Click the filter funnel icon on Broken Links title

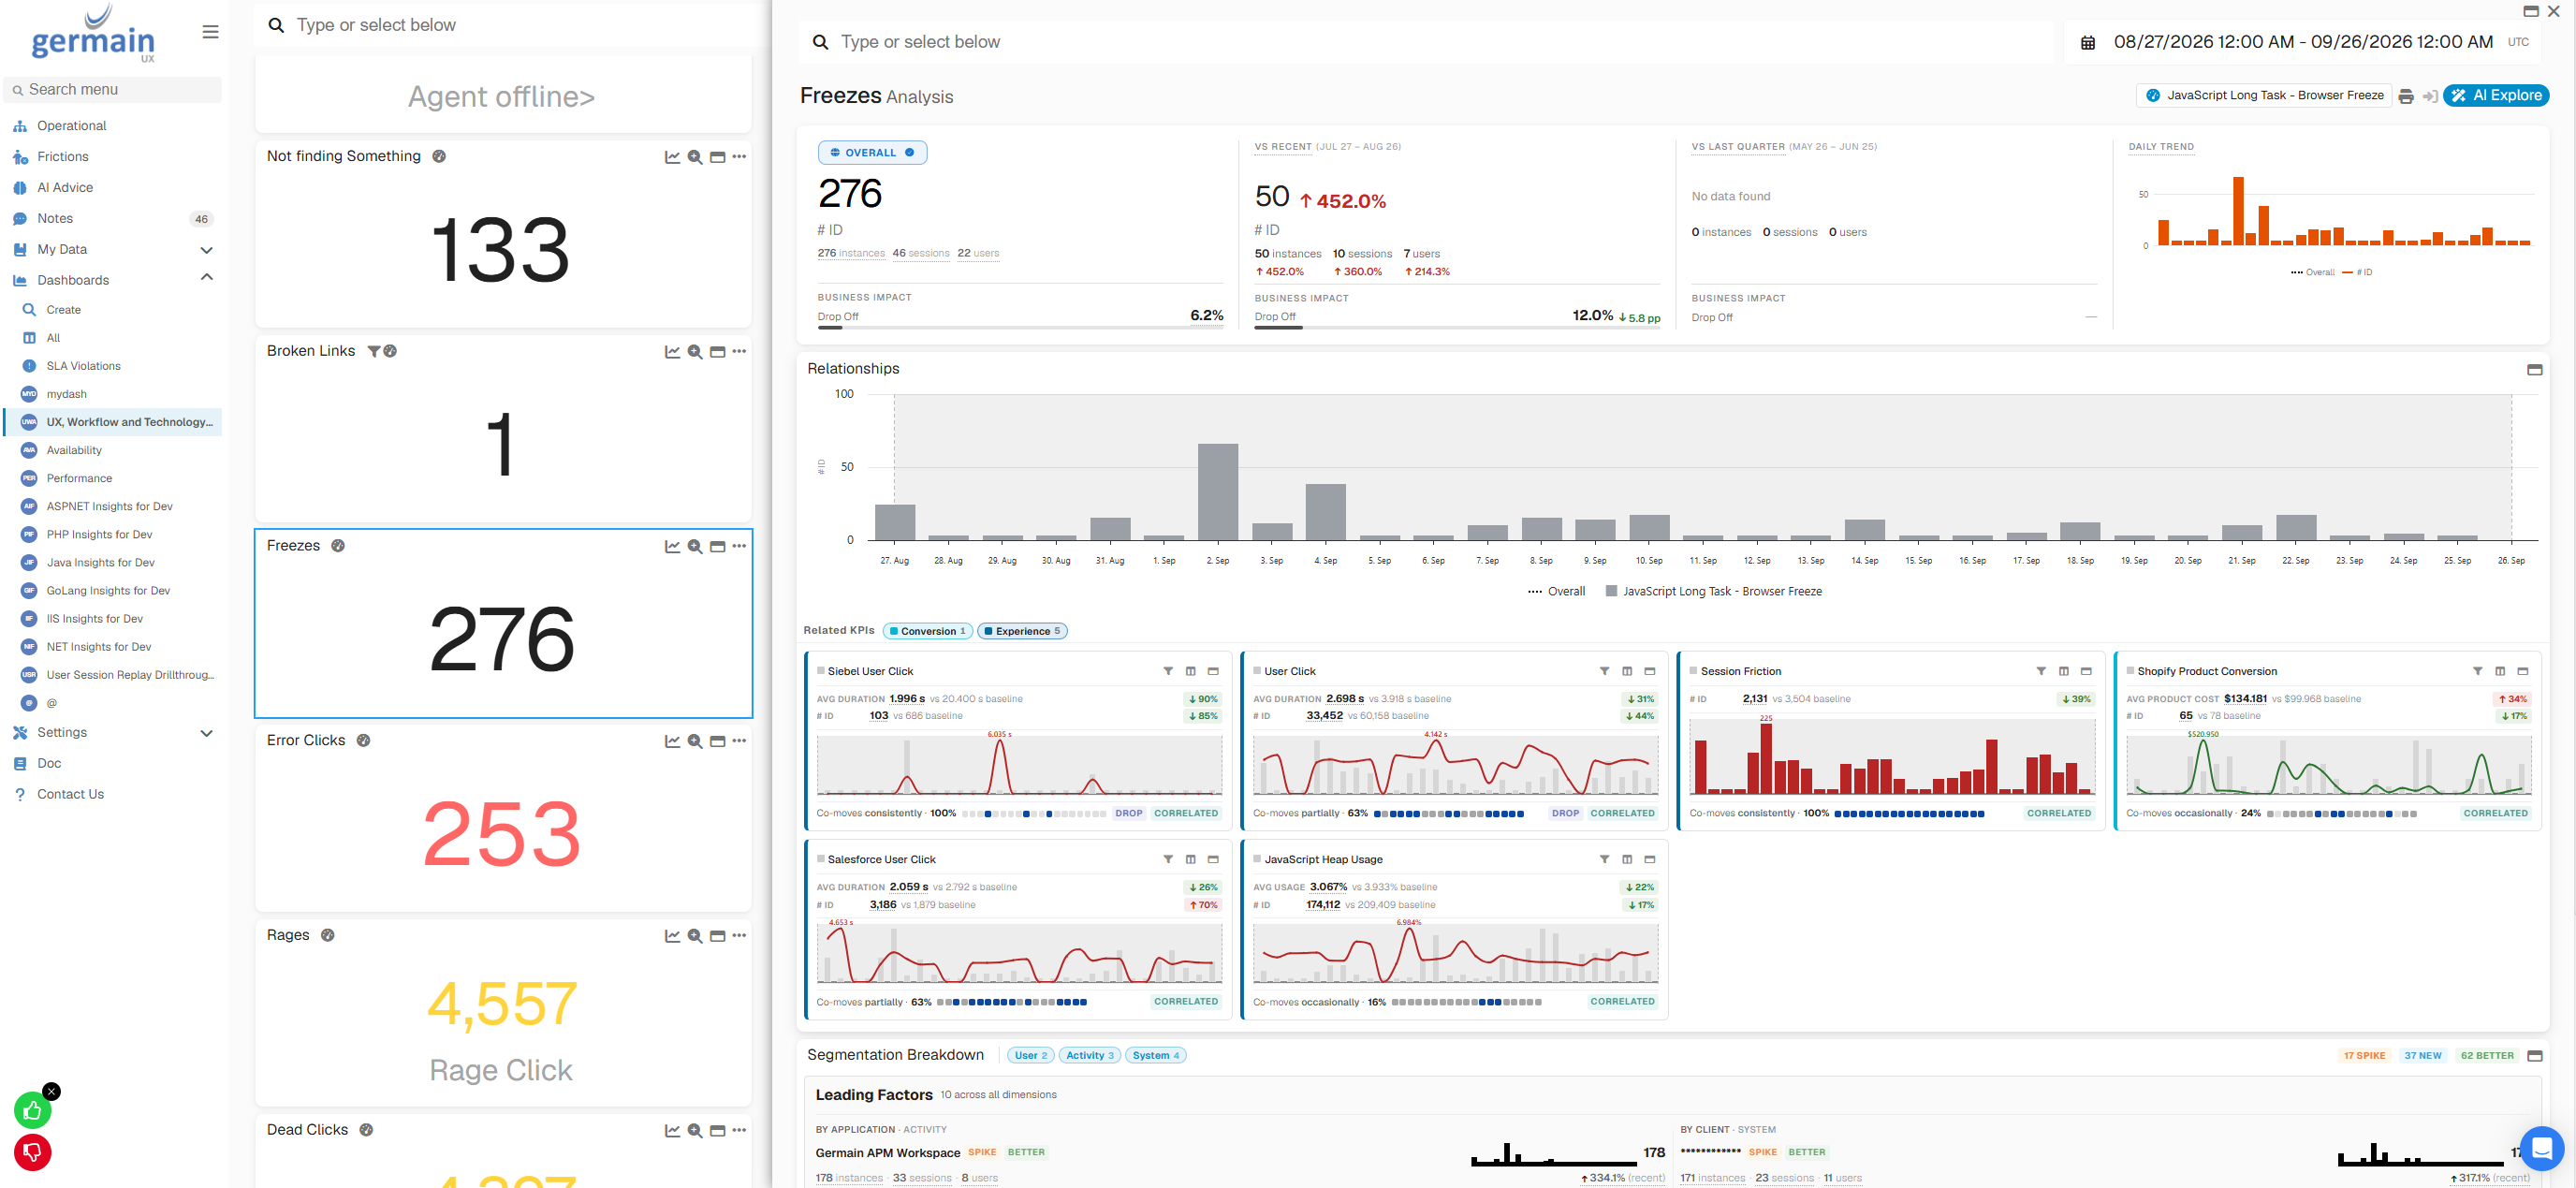point(374,351)
